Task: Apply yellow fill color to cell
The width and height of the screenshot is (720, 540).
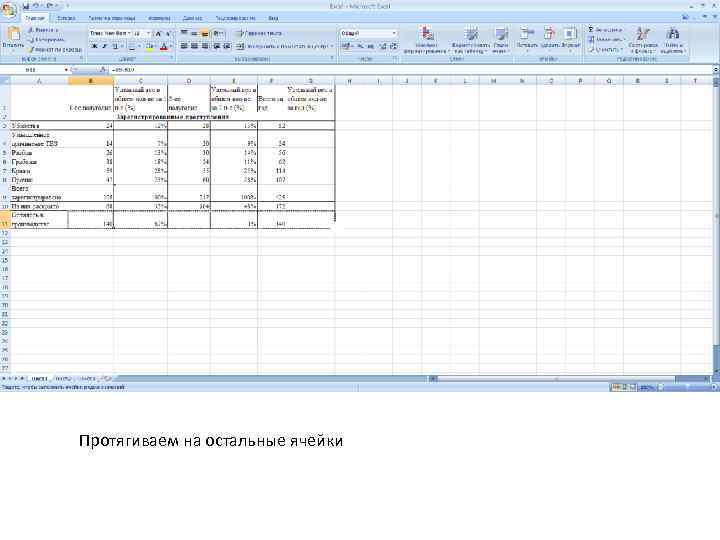Action: [x=149, y=46]
